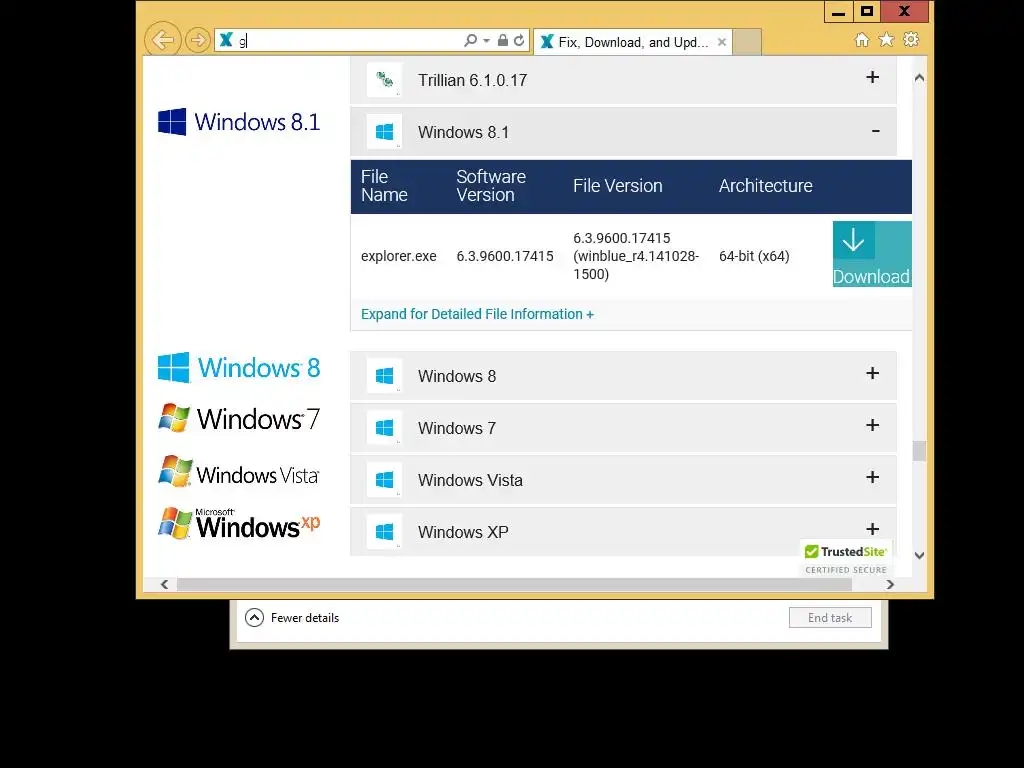Expand for Detailed File Information link

click(x=477, y=314)
